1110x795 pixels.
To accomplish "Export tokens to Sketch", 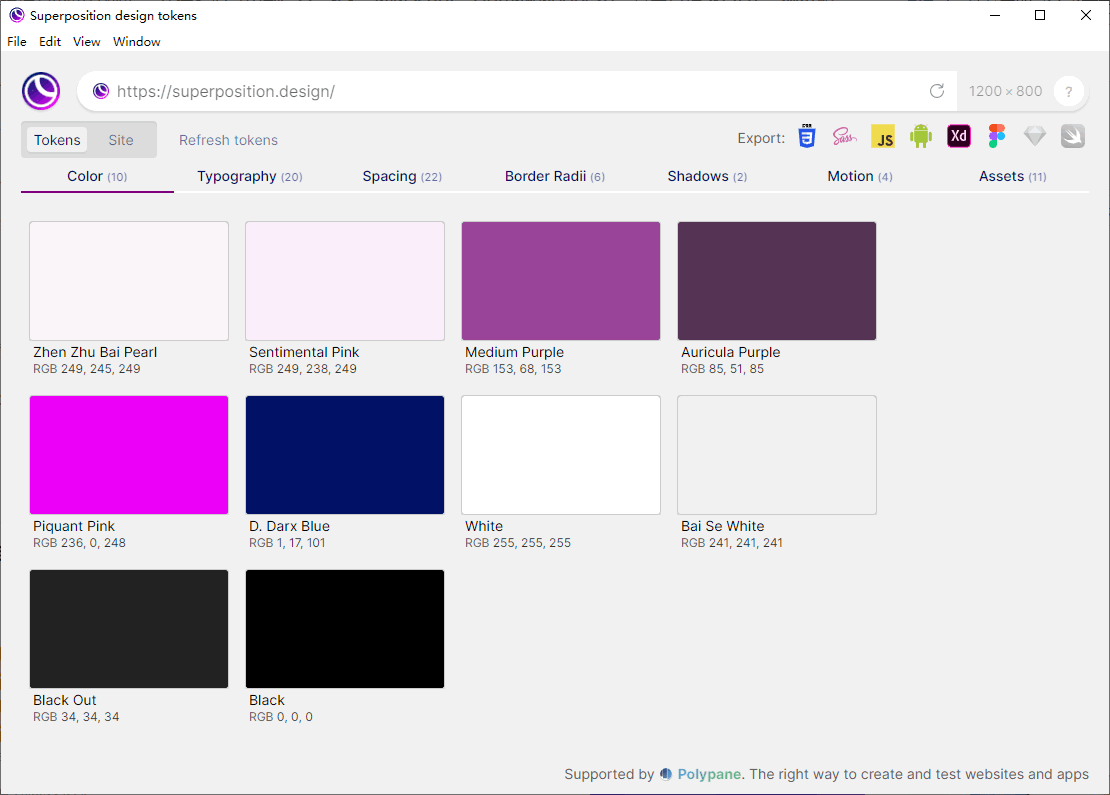I will pos(1035,137).
